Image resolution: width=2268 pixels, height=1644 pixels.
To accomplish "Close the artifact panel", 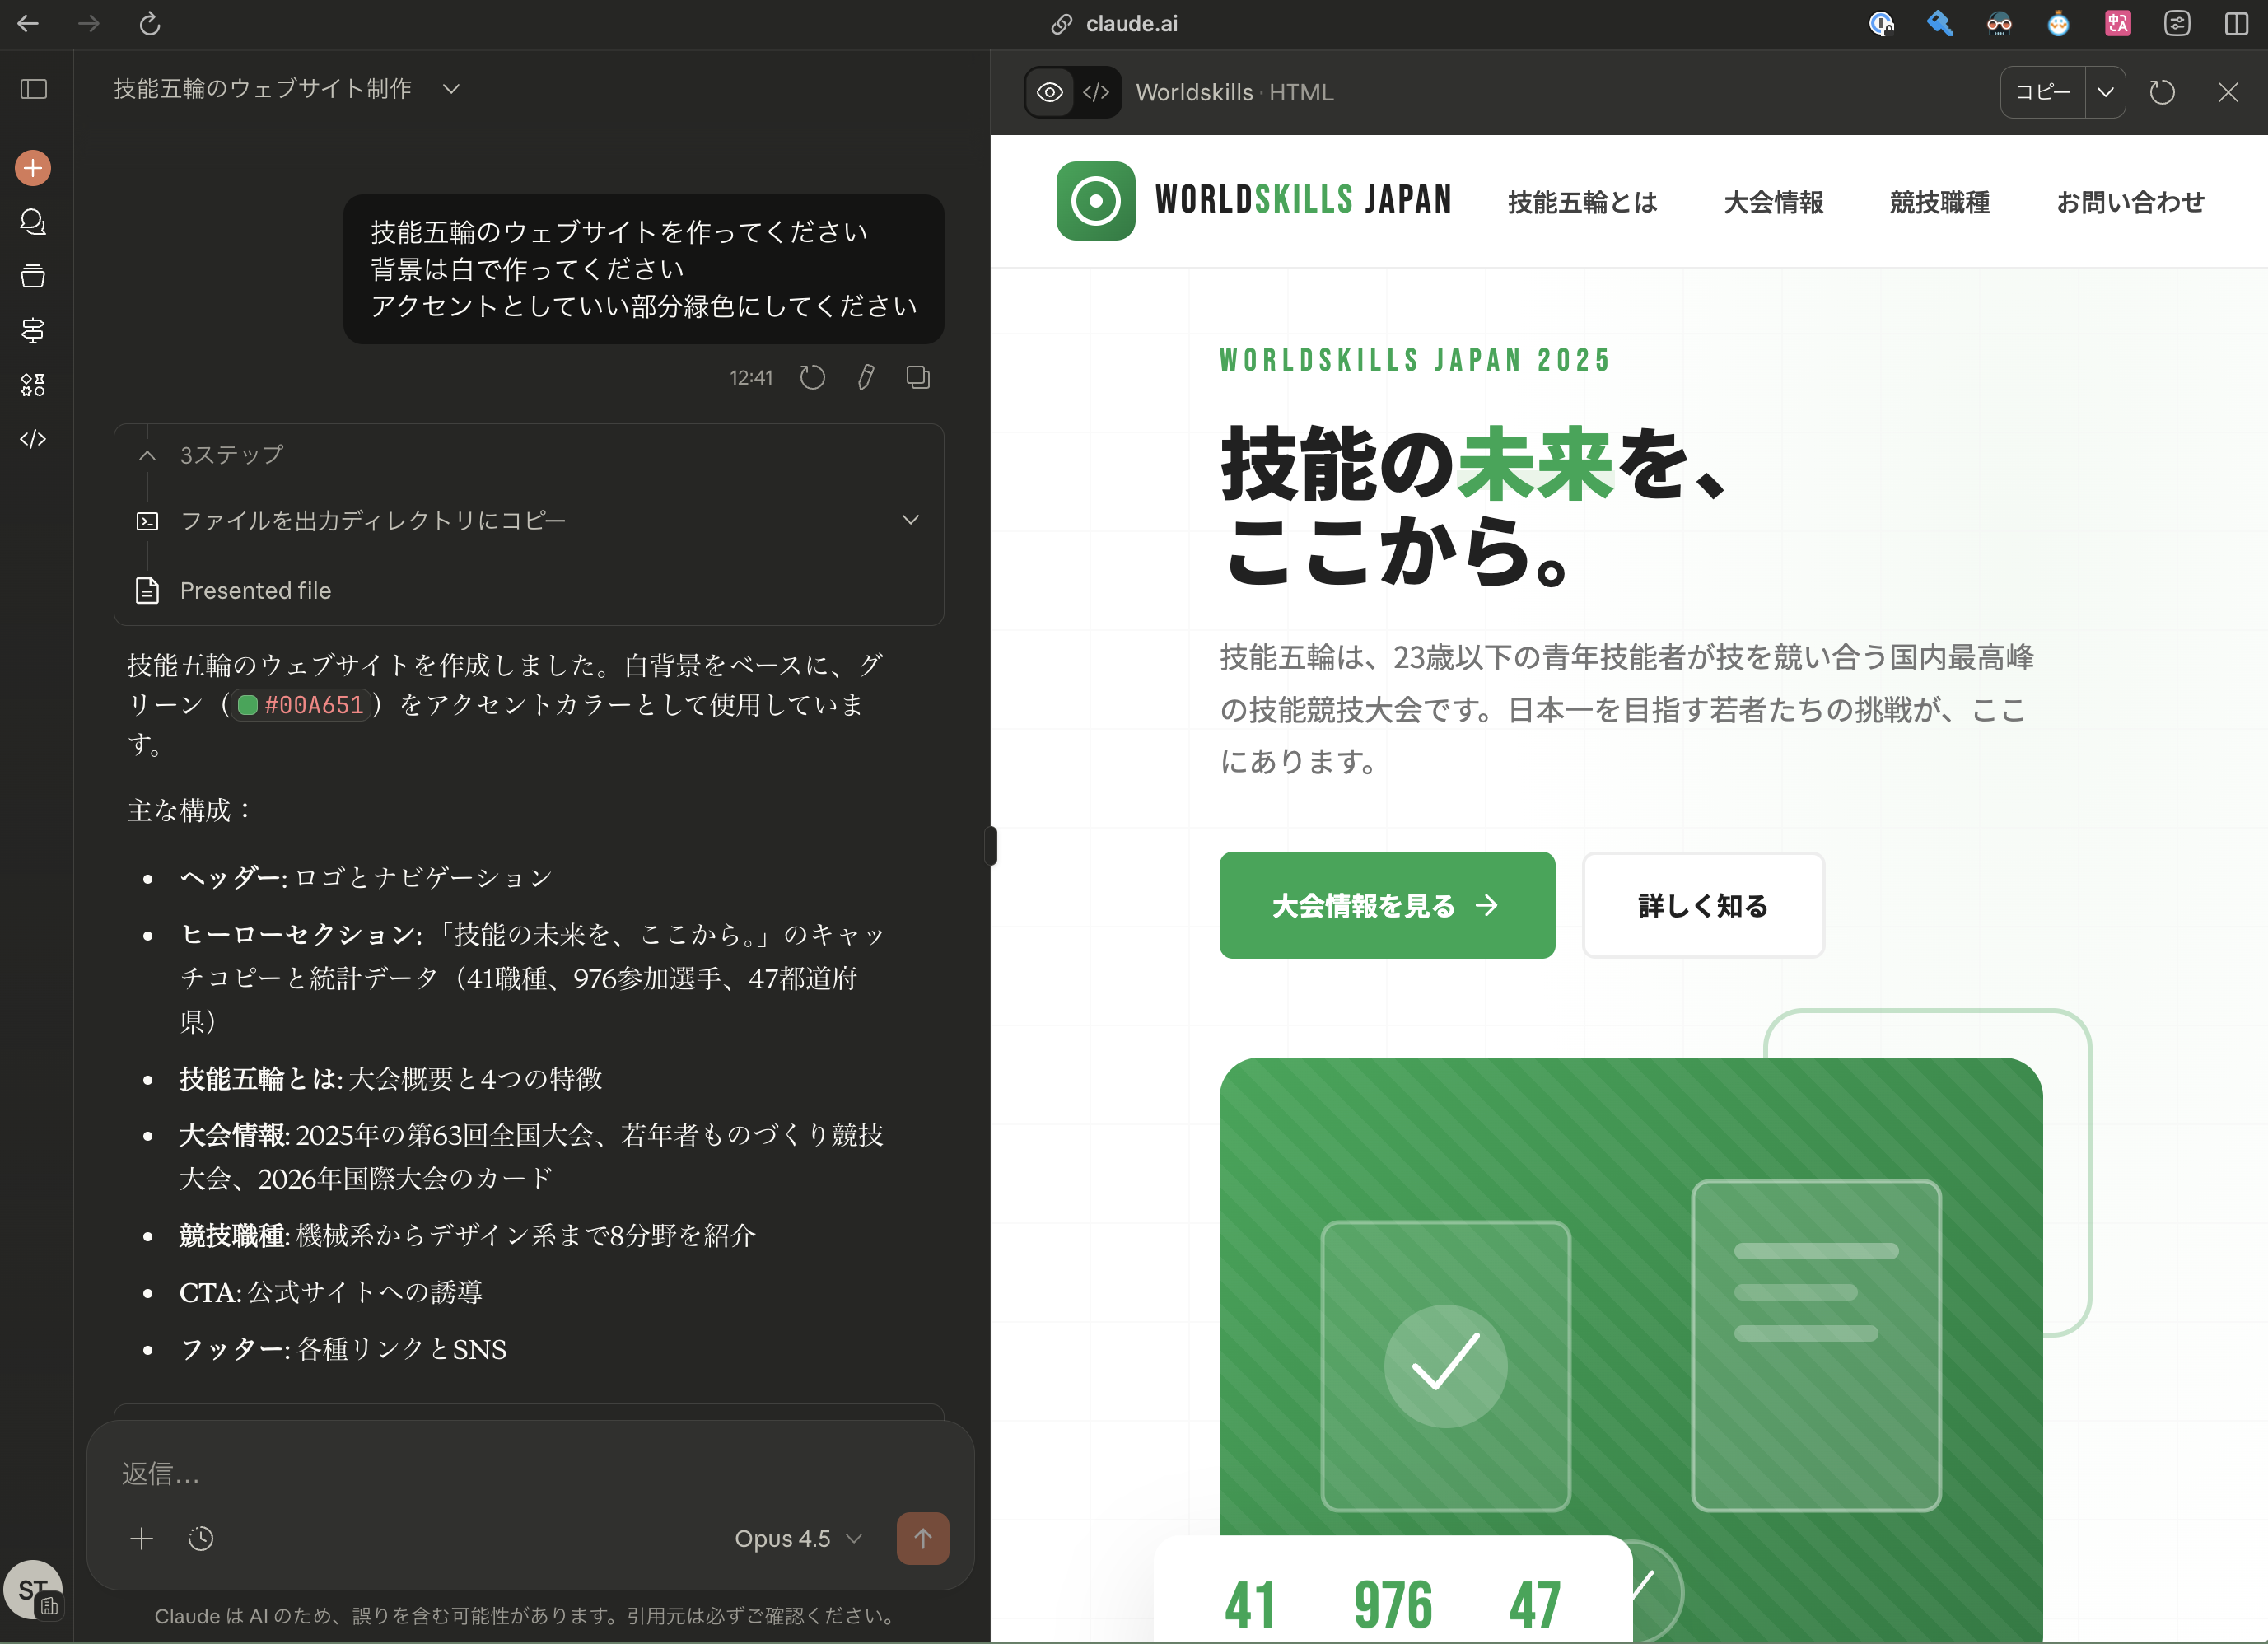I will (2228, 92).
